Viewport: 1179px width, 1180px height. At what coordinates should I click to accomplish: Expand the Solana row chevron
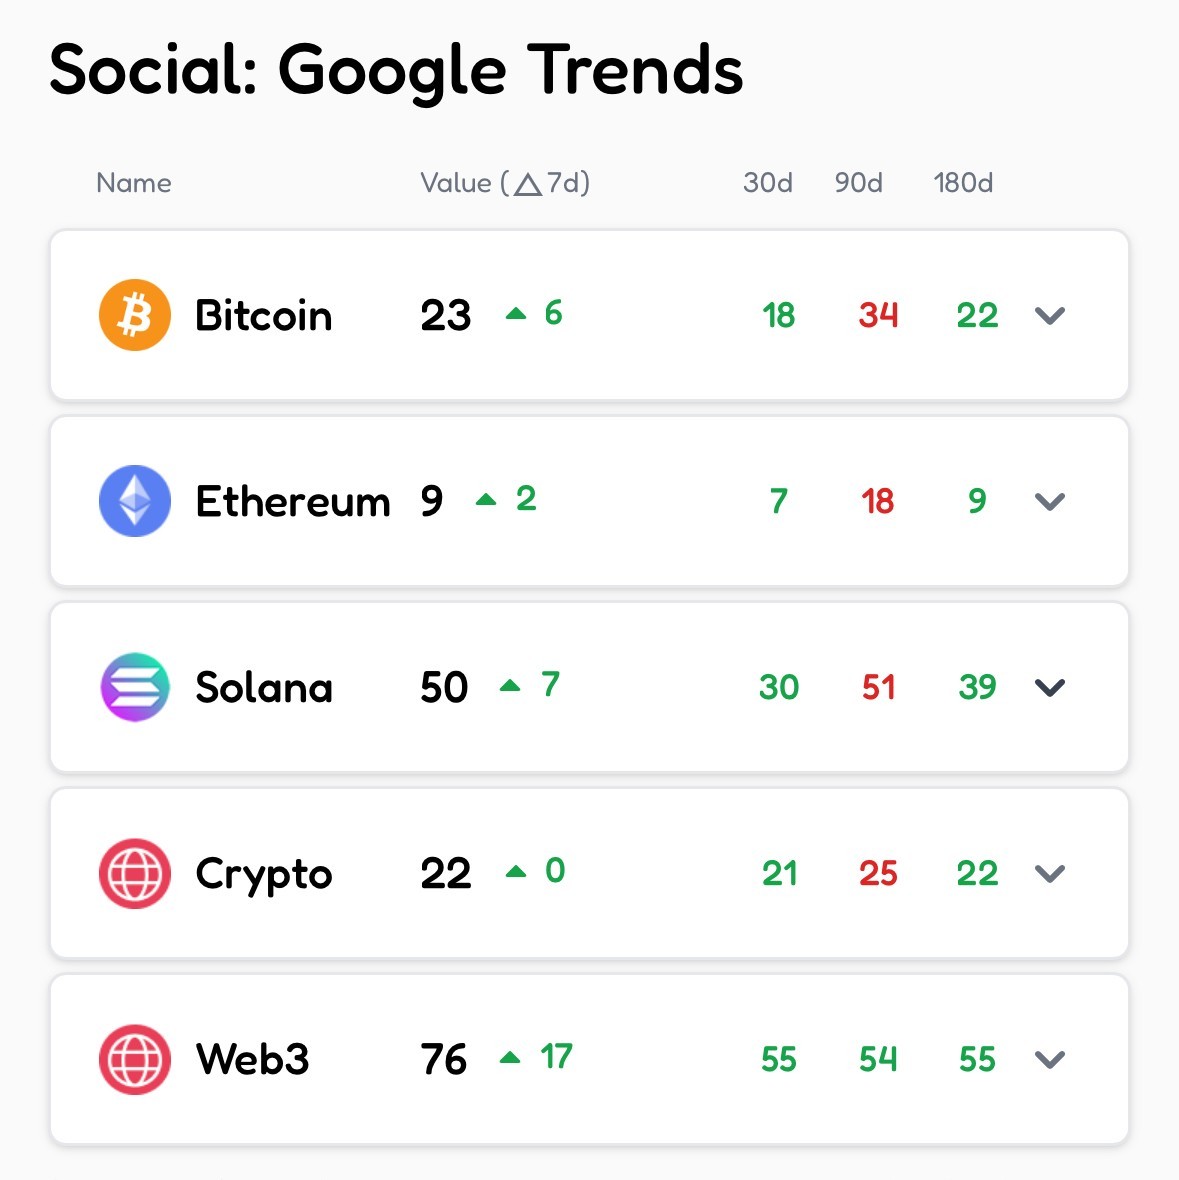[x=1050, y=688]
